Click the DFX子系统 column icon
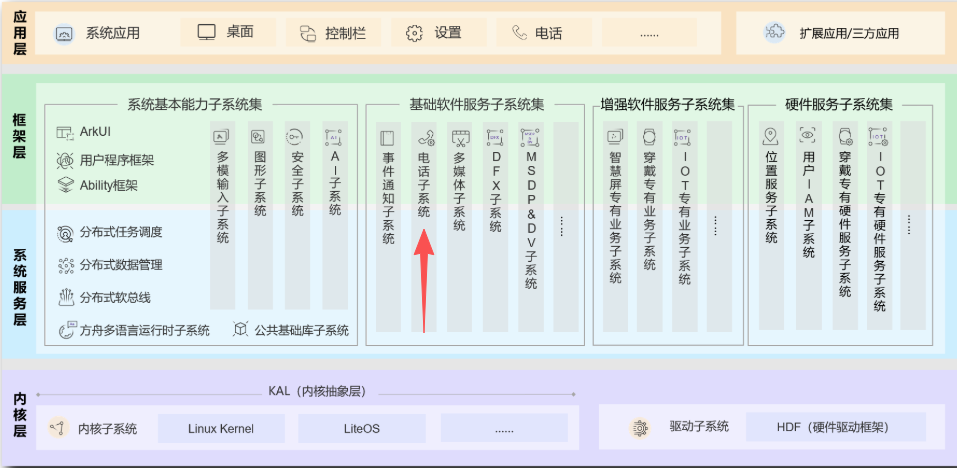Image resolution: width=957 pixels, height=468 pixels. [x=494, y=137]
